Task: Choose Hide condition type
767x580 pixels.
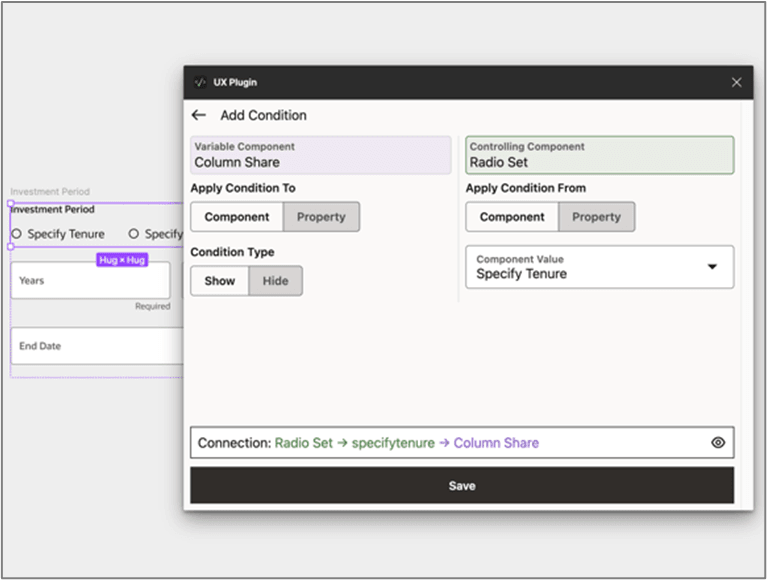Action: click(x=275, y=281)
